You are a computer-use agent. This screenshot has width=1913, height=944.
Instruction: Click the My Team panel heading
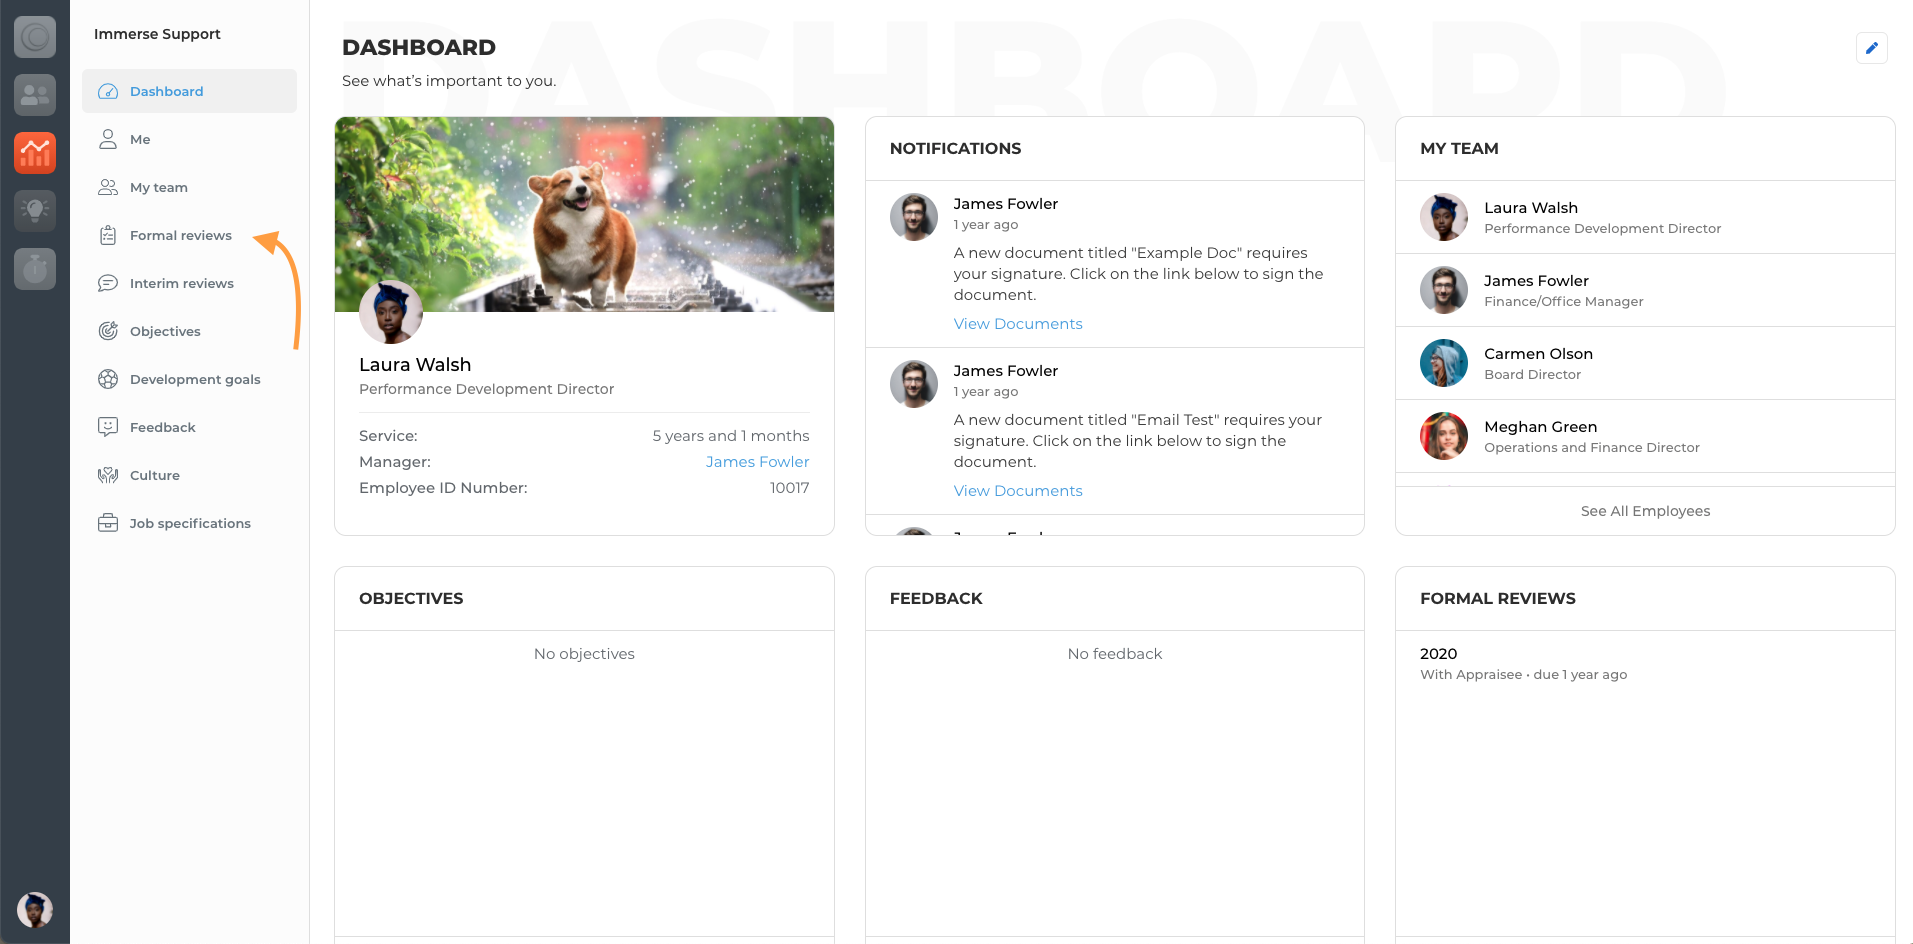click(x=1459, y=148)
